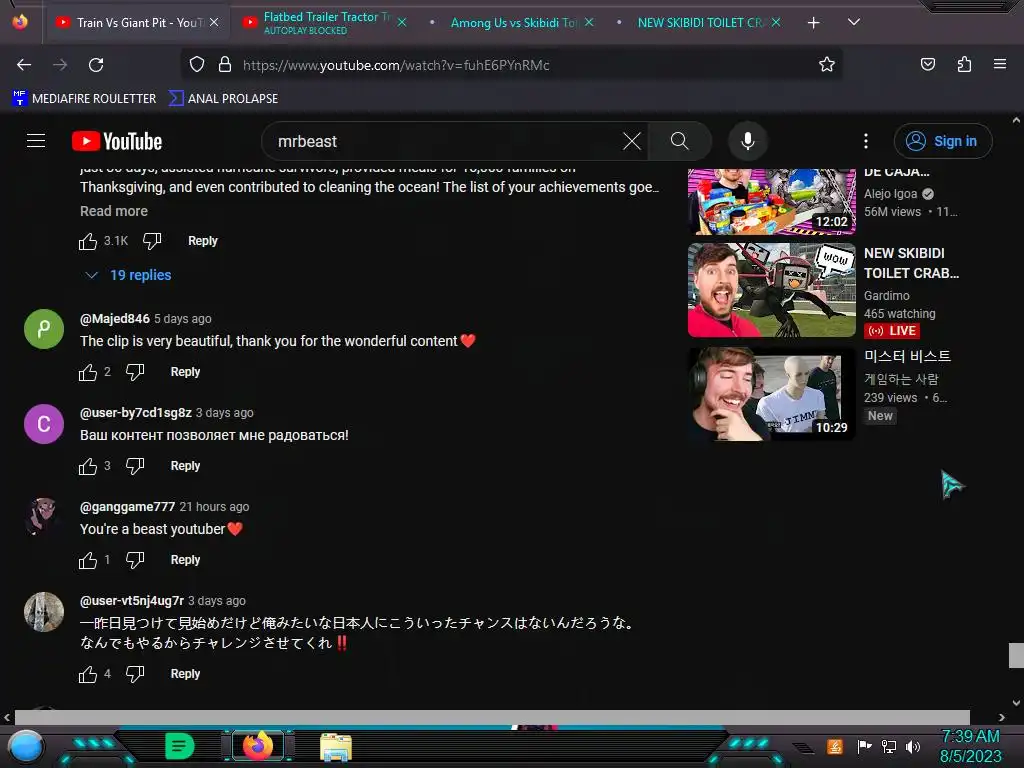The height and width of the screenshot is (768, 1024).
Task: Bookmark this page with the star
Action: [x=827, y=64]
